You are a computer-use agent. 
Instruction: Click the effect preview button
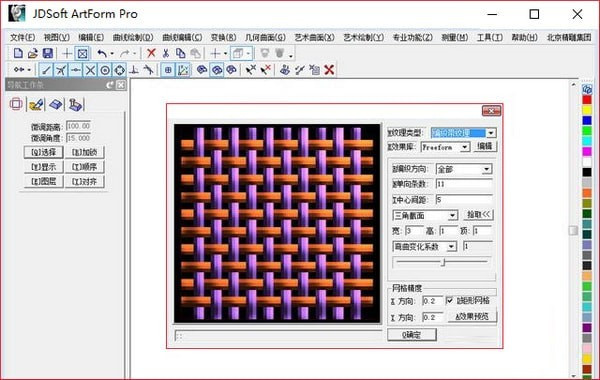pyautogui.click(x=472, y=317)
